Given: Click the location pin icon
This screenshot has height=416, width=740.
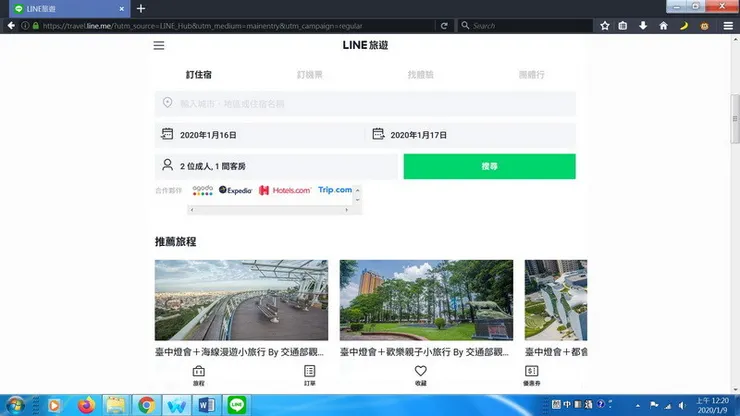Looking at the screenshot, I should click(x=168, y=103).
